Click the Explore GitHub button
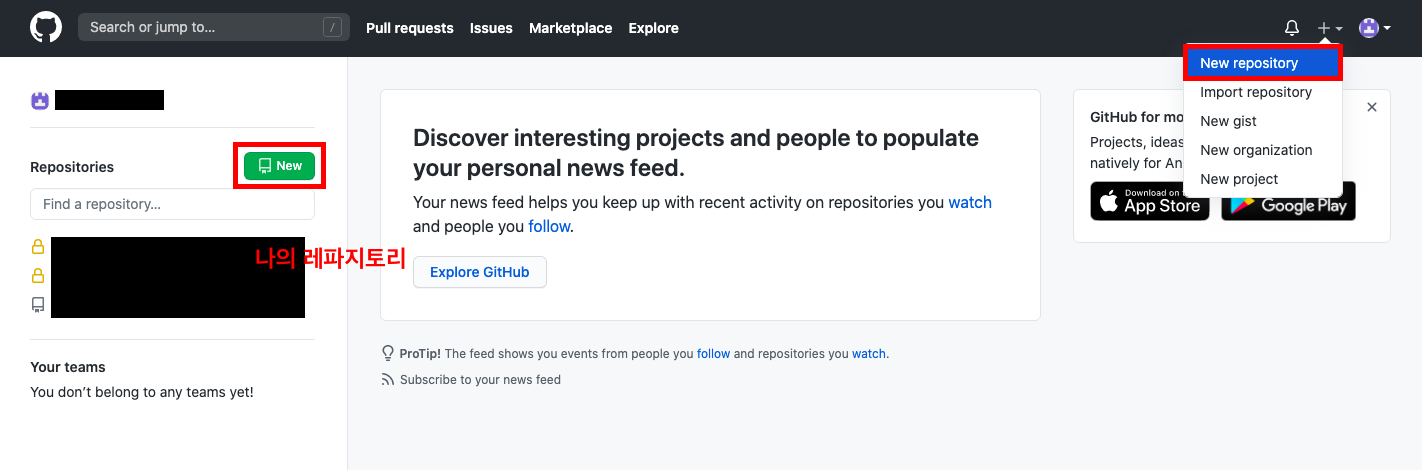This screenshot has width=1422, height=470. pyautogui.click(x=479, y=272)
